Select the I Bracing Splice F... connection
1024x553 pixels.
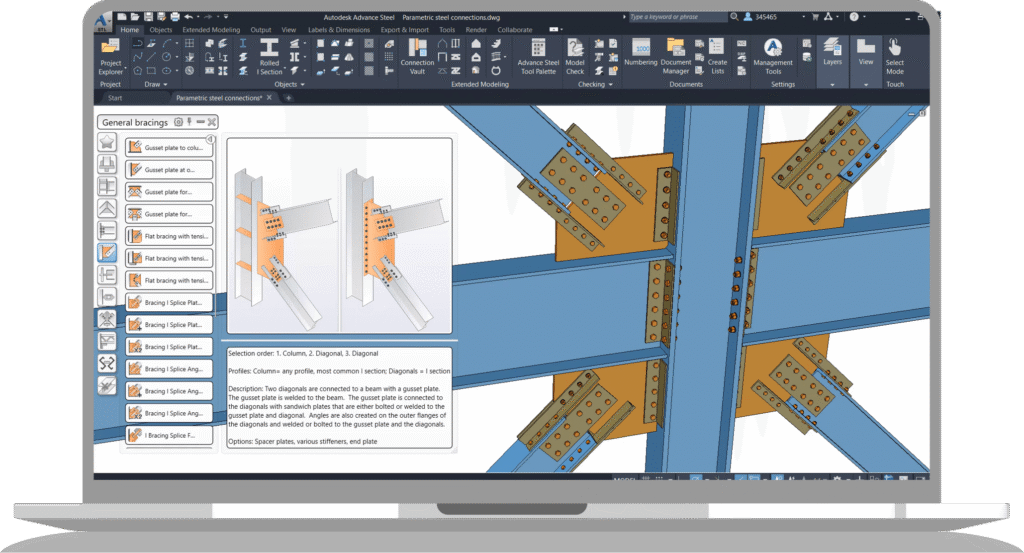(169, 435)
